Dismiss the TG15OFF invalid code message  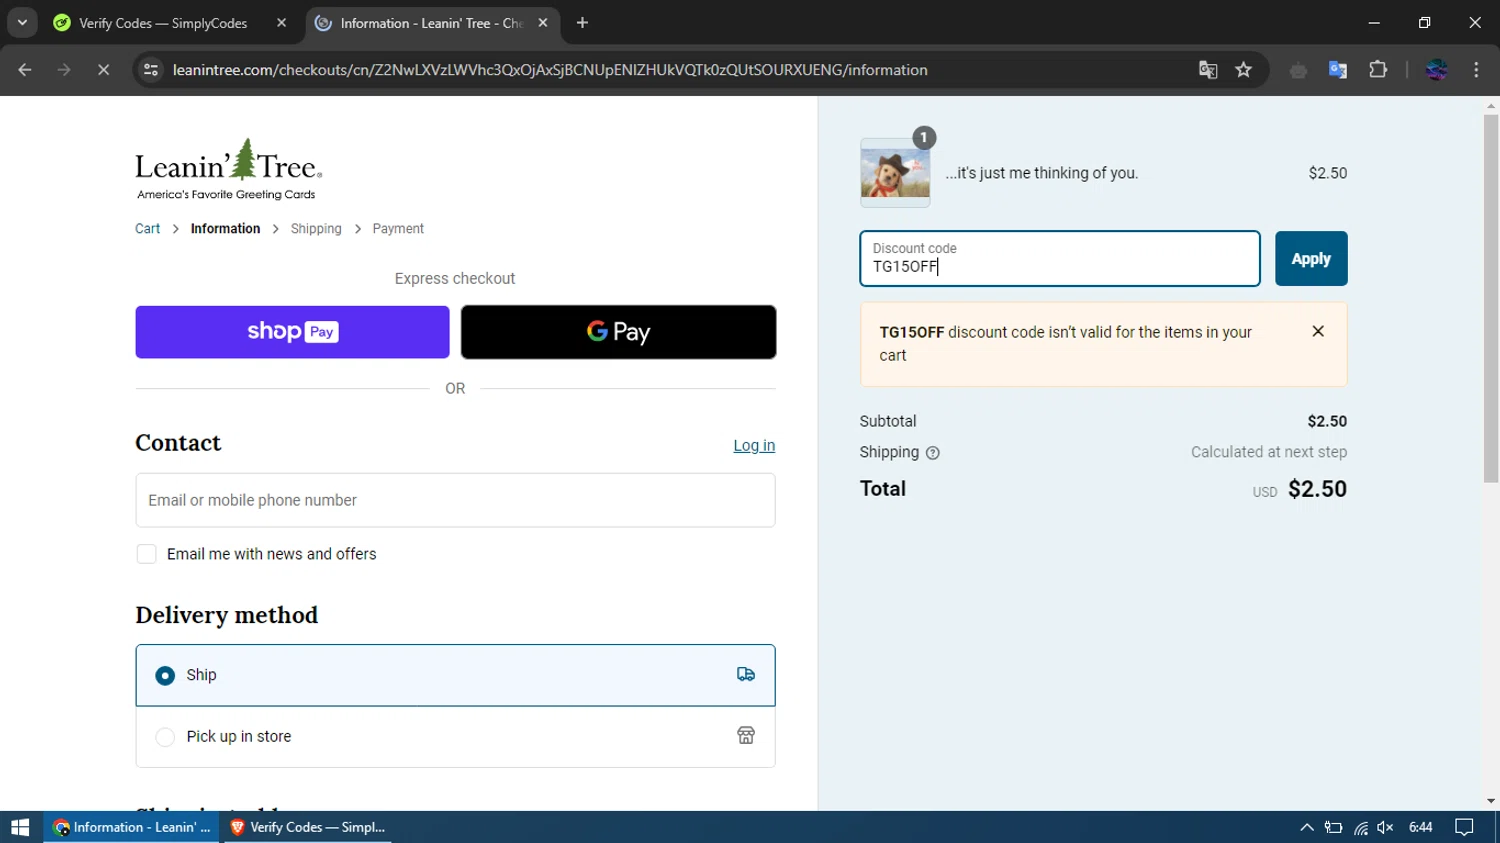1318,332
